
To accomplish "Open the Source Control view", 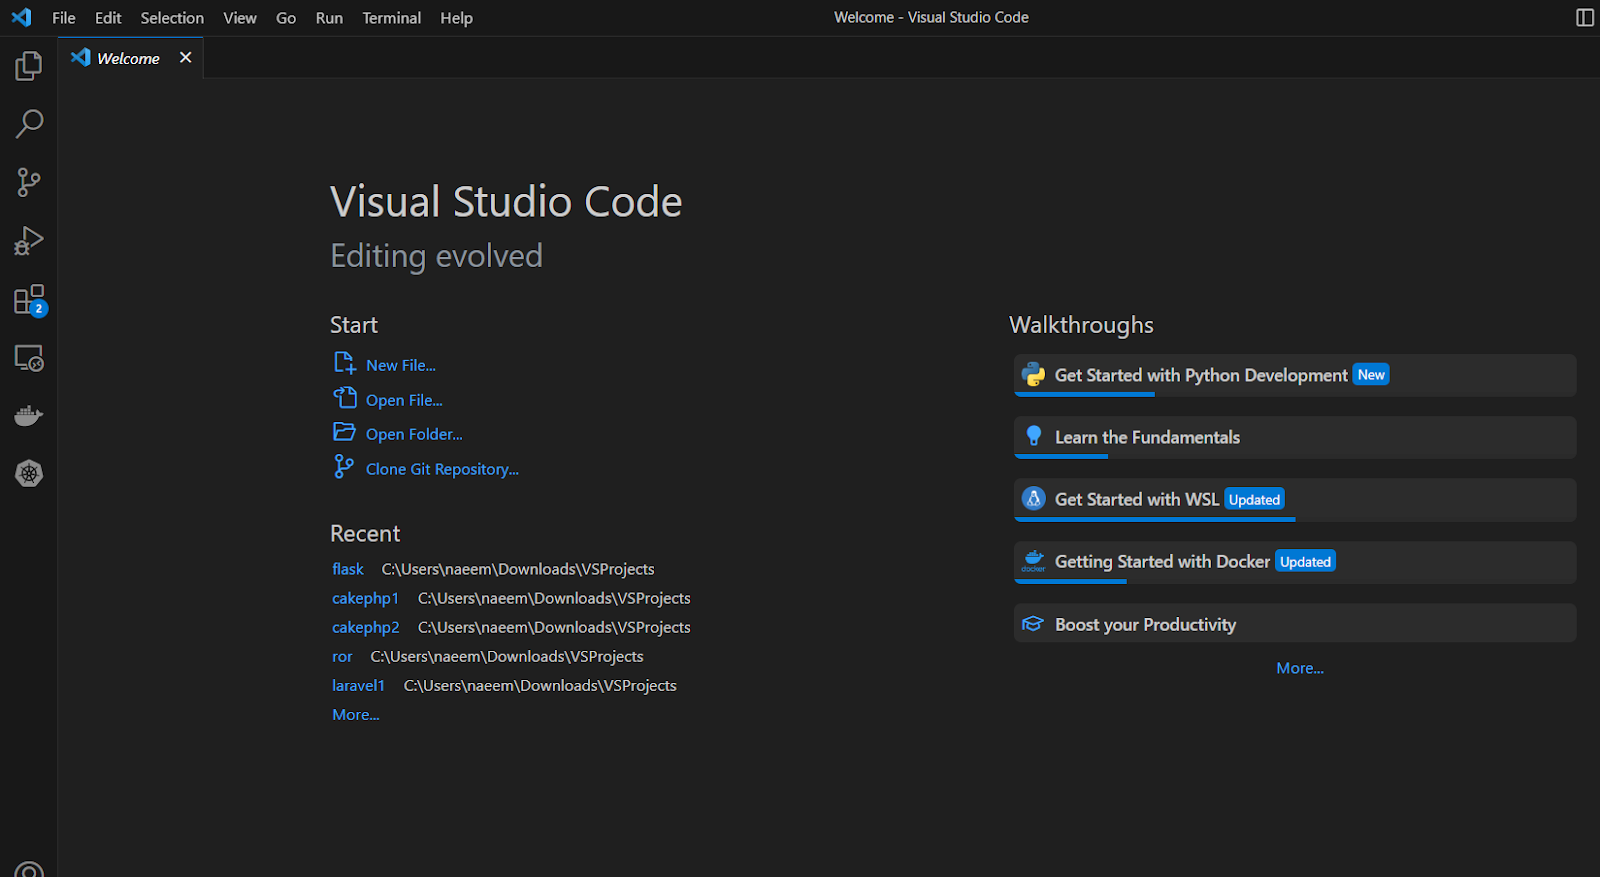I will click(29, 182).
